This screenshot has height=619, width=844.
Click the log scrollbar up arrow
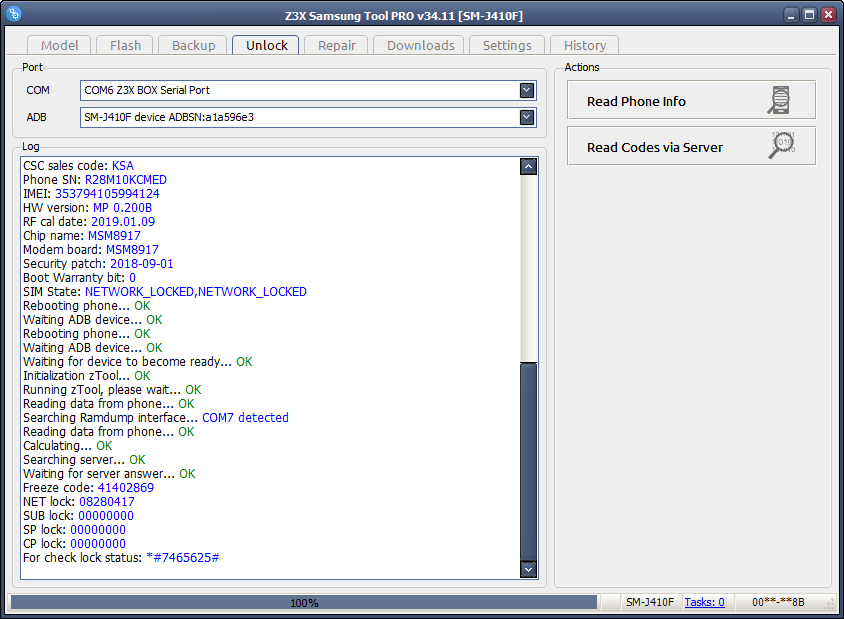click(x=529, y=167)
